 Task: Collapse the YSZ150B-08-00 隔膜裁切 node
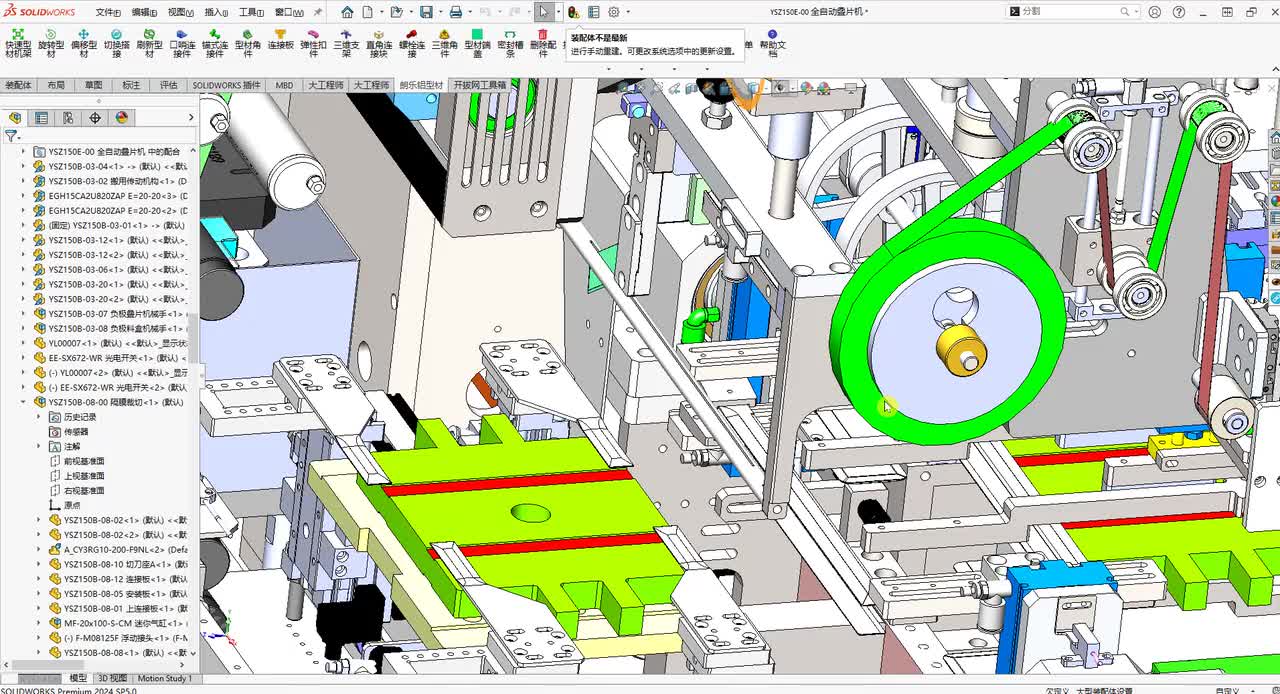25,402
